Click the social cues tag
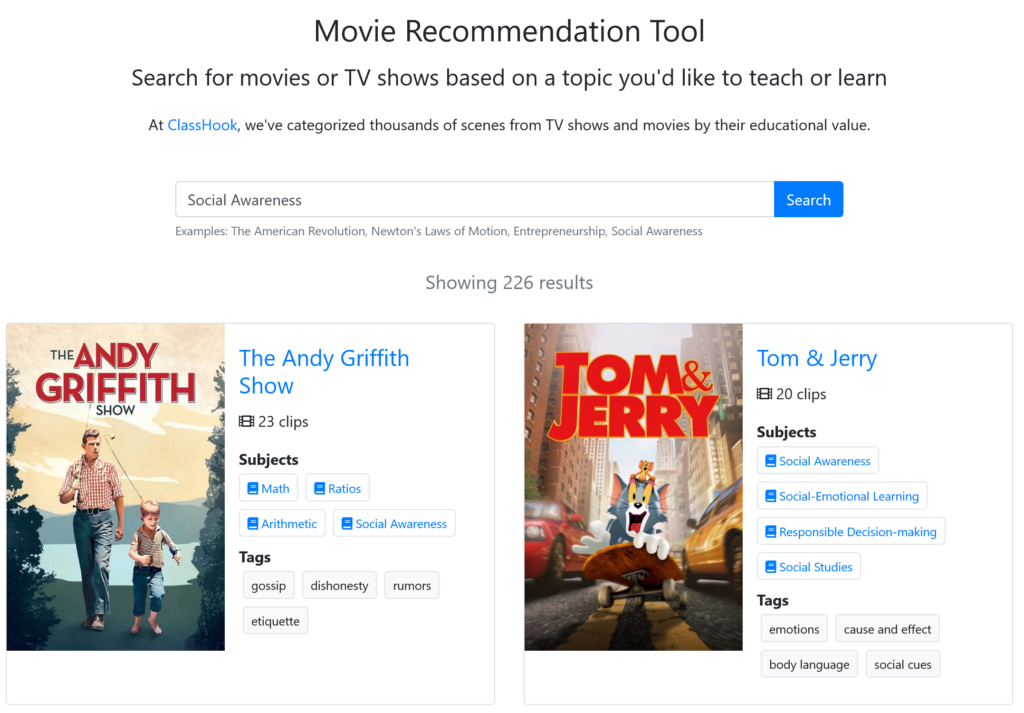 [x=903, y=663]
